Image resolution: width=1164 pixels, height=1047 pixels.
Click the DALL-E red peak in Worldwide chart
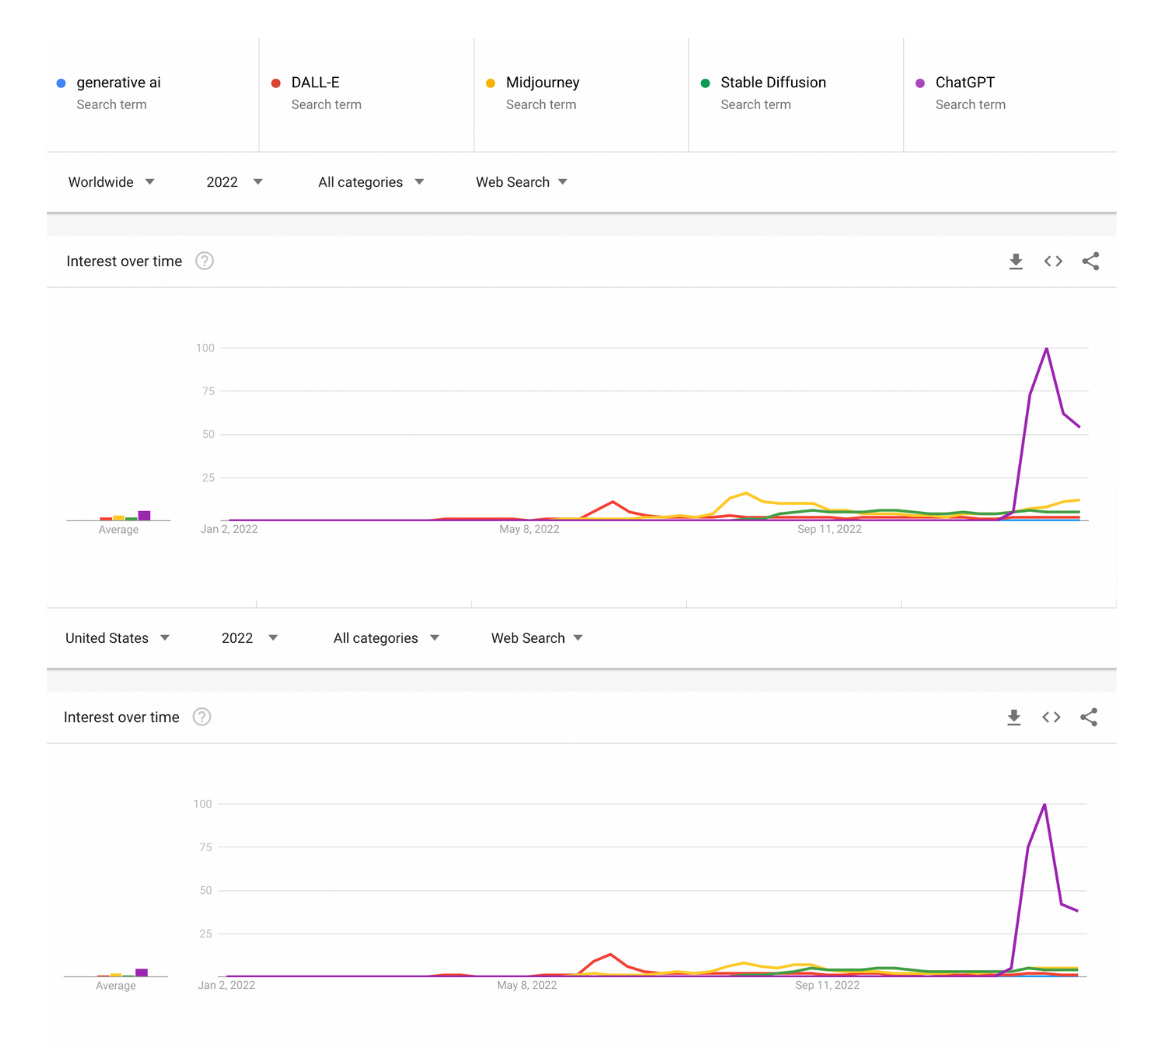click(x=612, y=502)
